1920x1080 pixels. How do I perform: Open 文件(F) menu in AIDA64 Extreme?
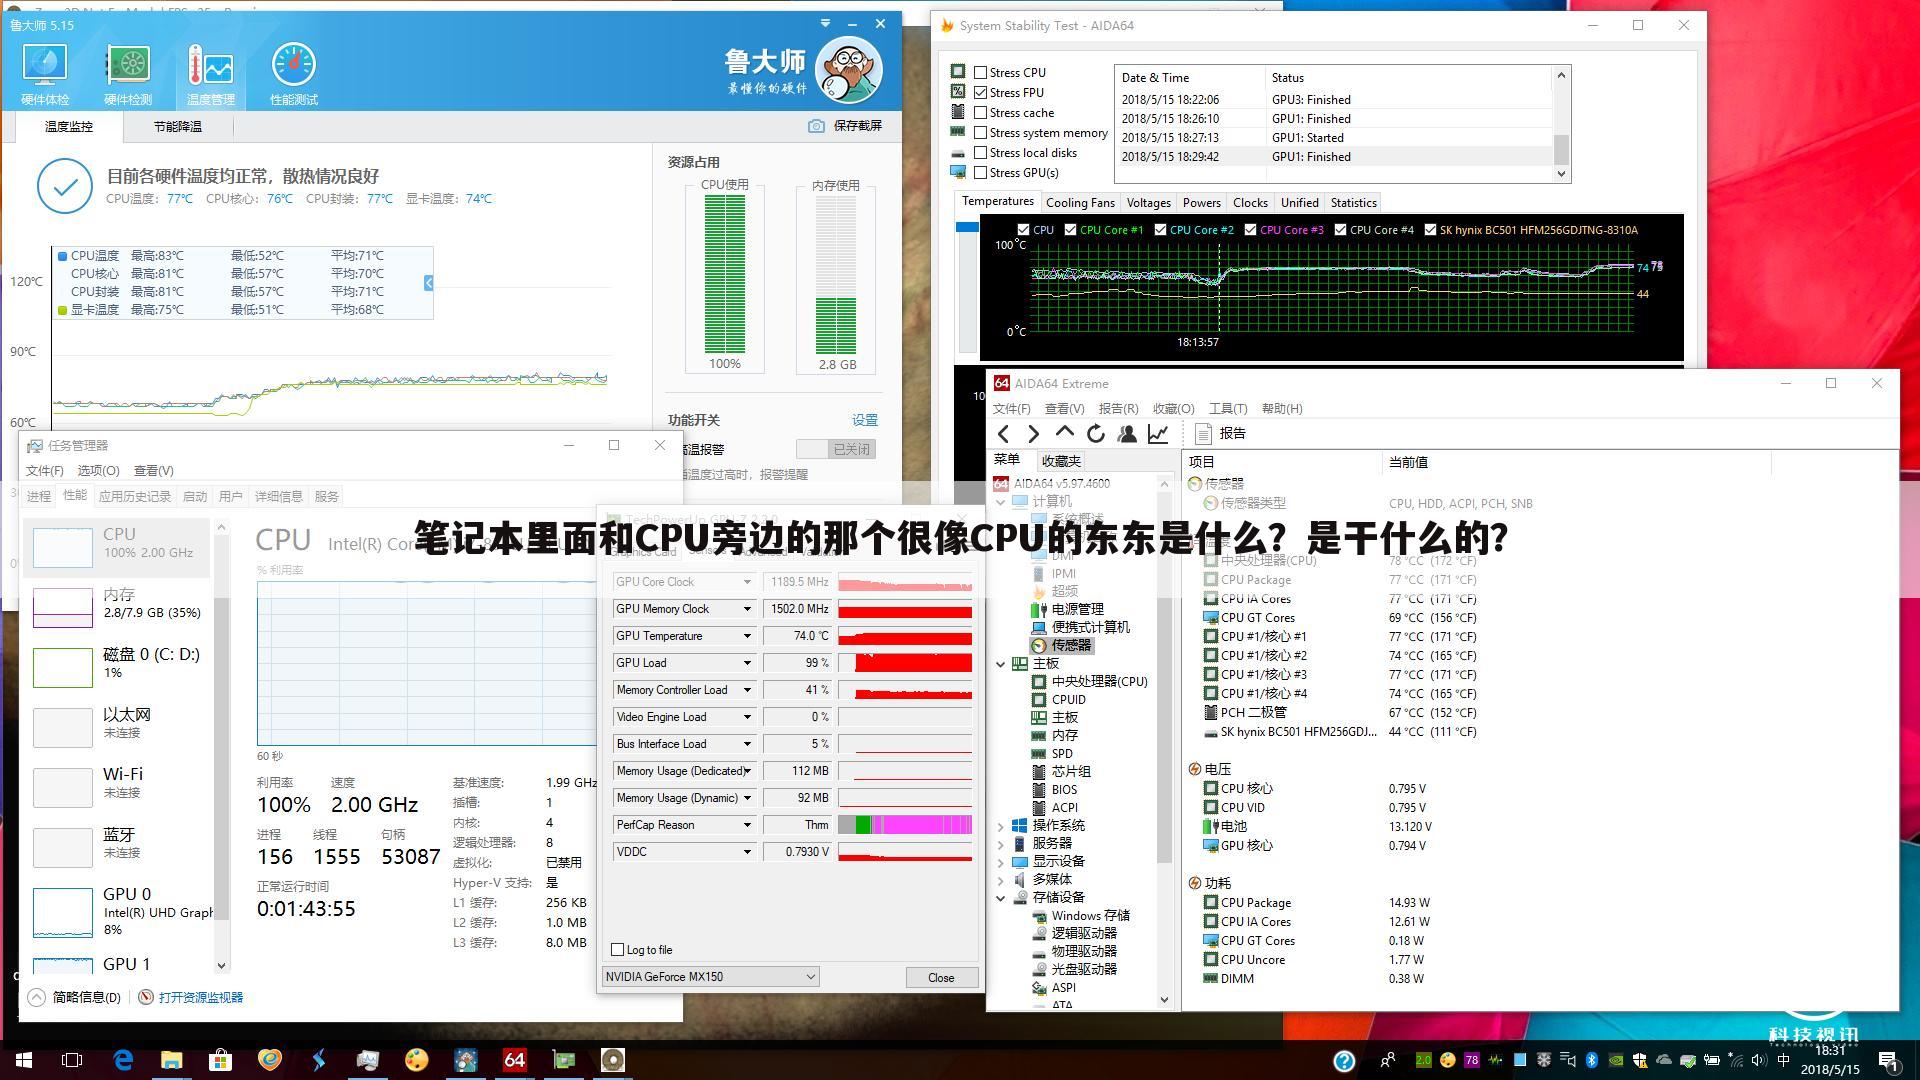tap(1011, 409)
